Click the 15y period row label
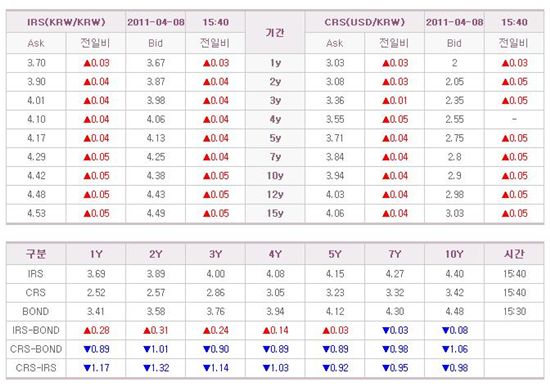Screen dimensions: 550x386 click(x=275, y=213)
